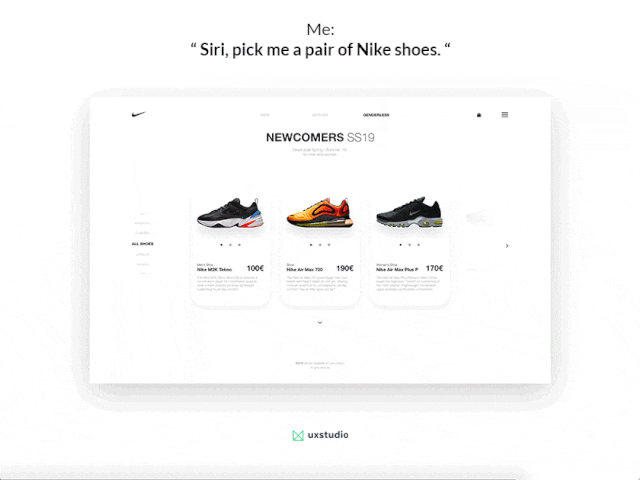The image size is (640, 480).
Task: Select third image dot of Nike Air Max Plus P
Action: click(x=418, y=245)
